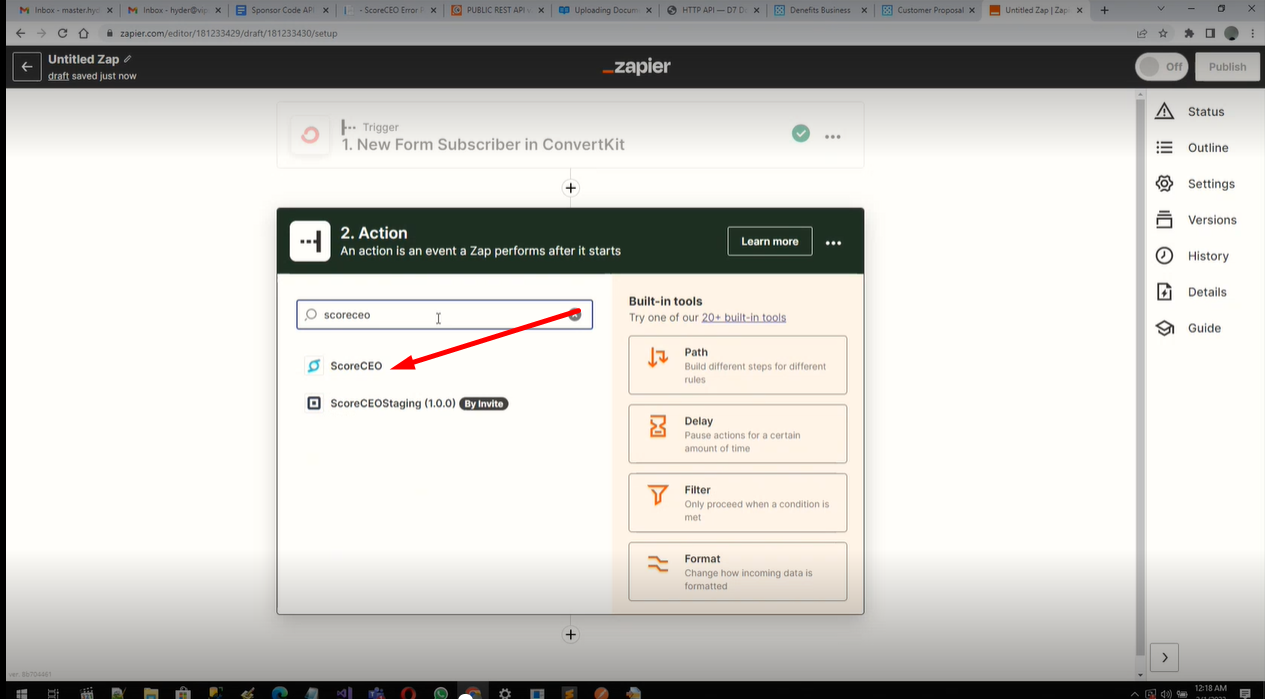1265x699 pixels.
Task: Open trigger step three-dot menu
Action: [833, 136]
